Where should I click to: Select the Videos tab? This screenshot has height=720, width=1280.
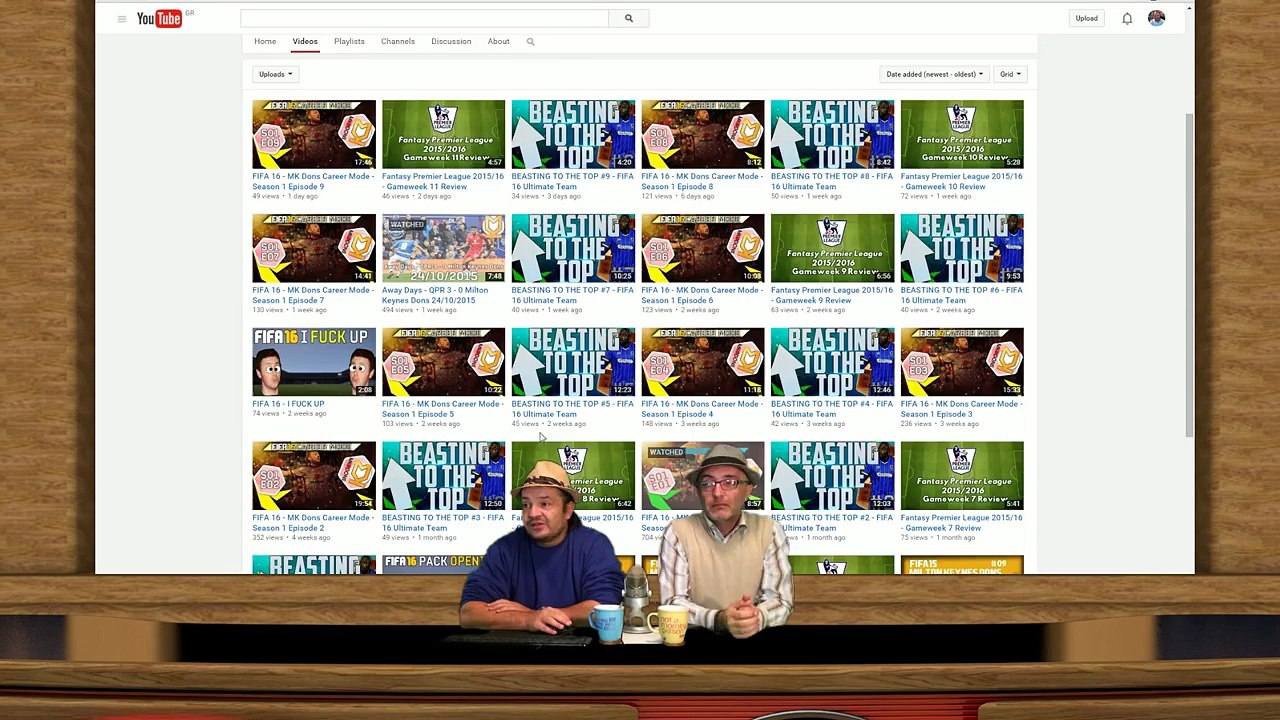[305, 42]
